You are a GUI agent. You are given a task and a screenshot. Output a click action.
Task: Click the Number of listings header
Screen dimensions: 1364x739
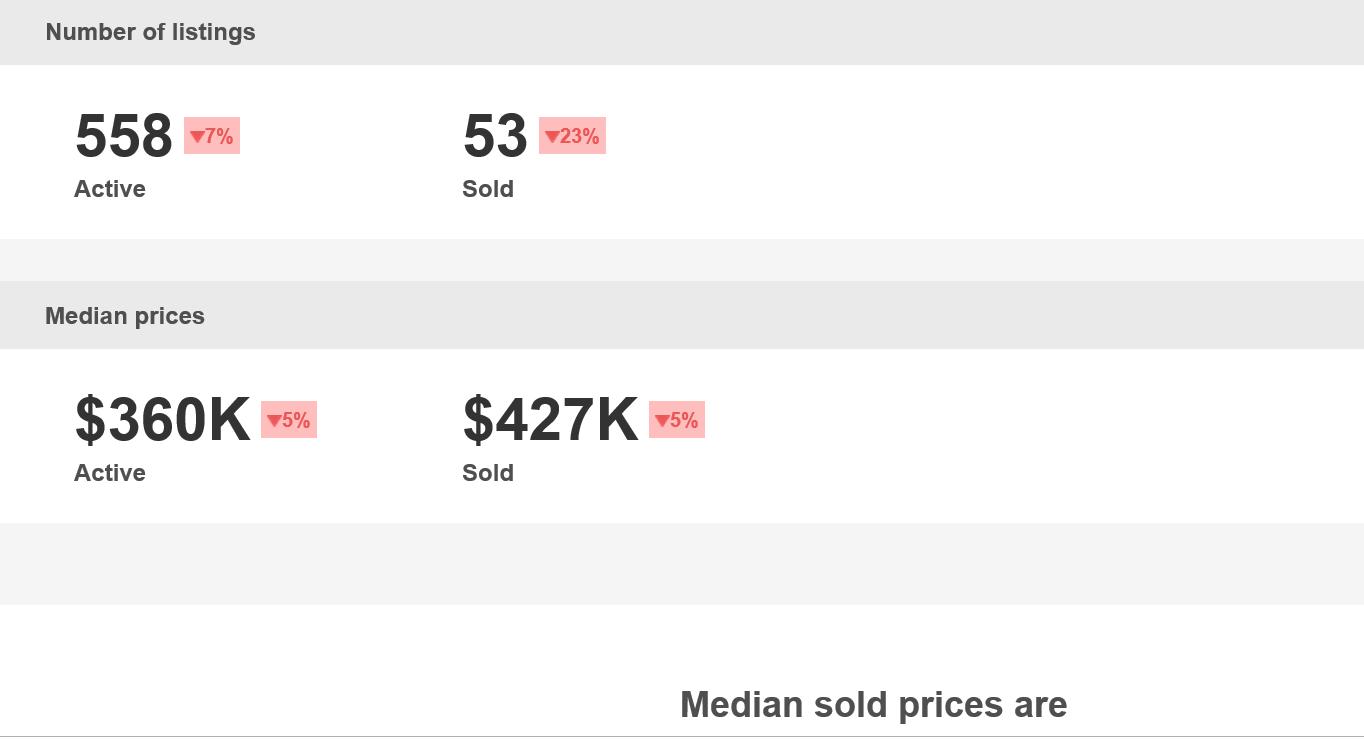pyautogui.click(x=150, y=32)
